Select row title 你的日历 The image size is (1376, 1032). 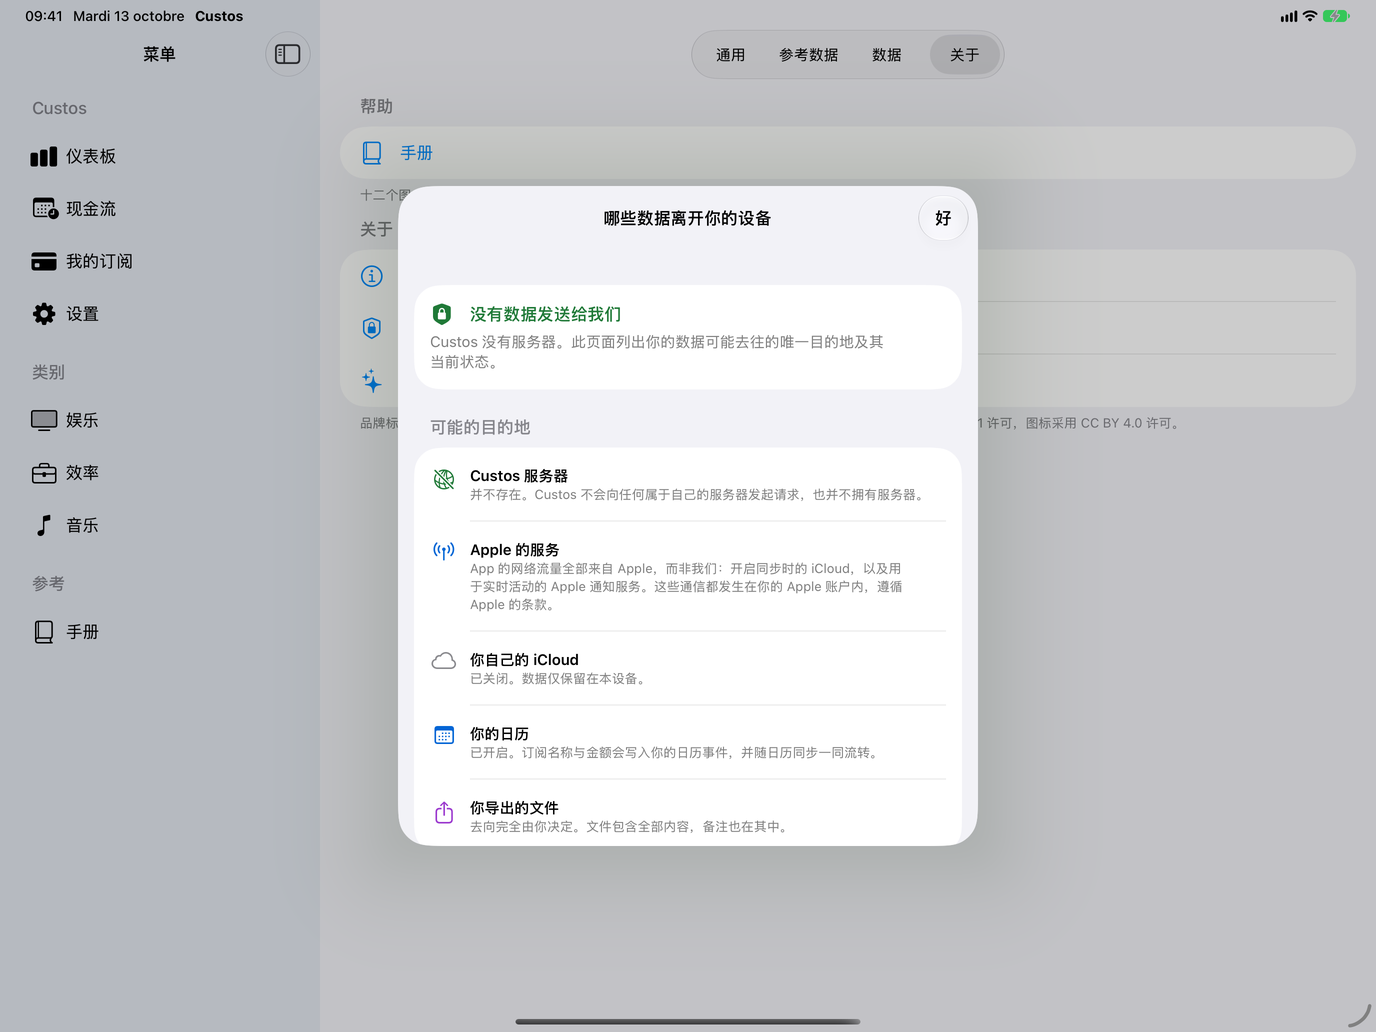[500, 734]
